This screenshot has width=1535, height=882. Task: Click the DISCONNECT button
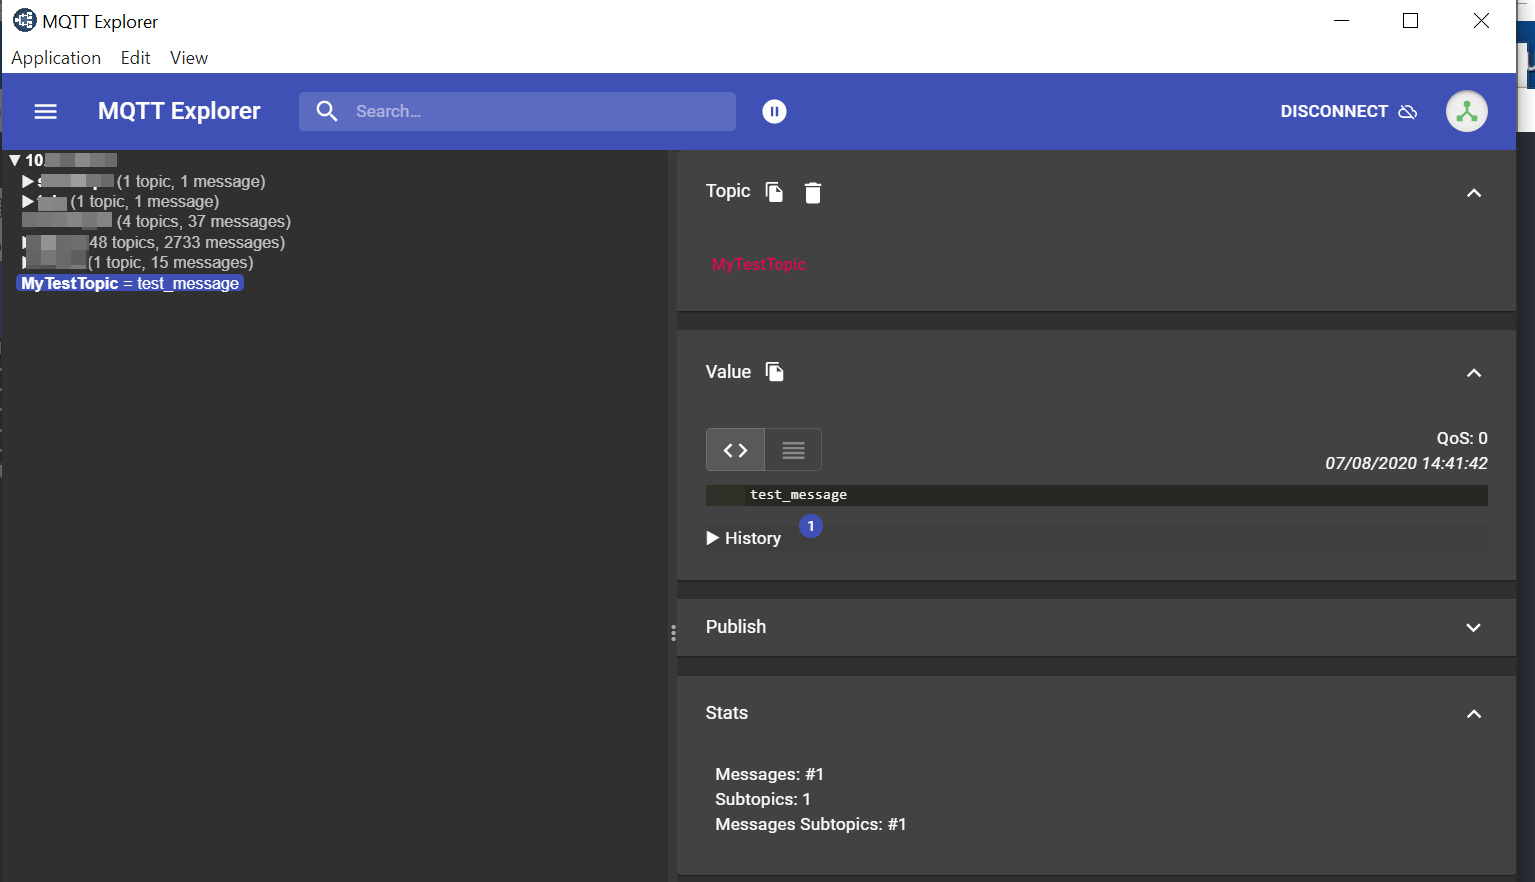click(x=1348, y=112)
